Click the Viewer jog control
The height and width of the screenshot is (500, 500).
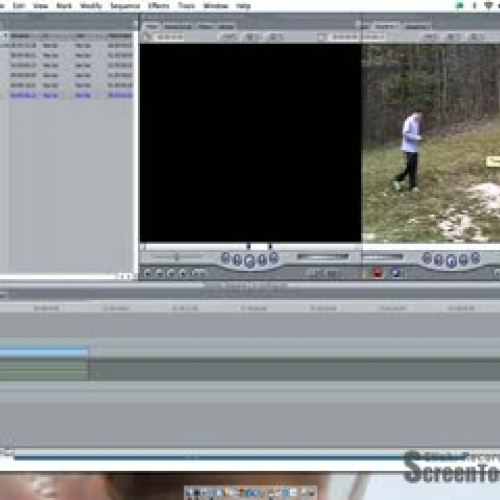pos(322,256)
